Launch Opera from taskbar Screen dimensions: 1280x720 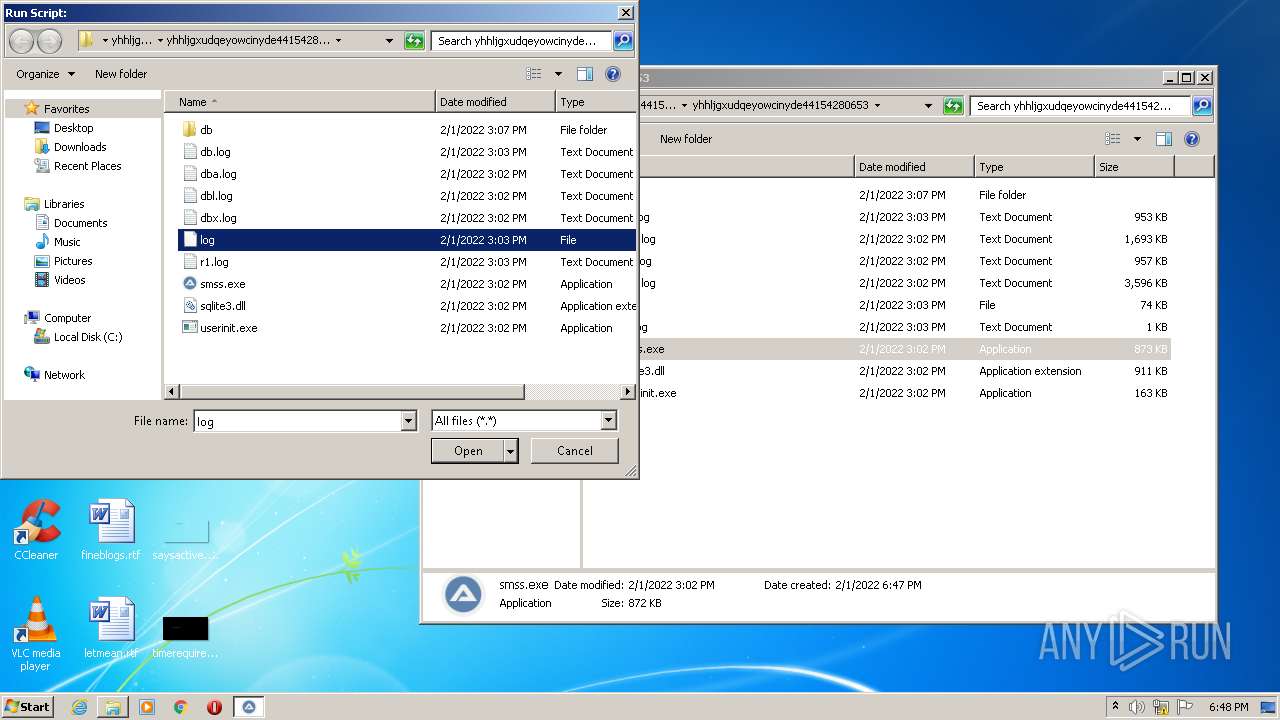coord(214,707)
